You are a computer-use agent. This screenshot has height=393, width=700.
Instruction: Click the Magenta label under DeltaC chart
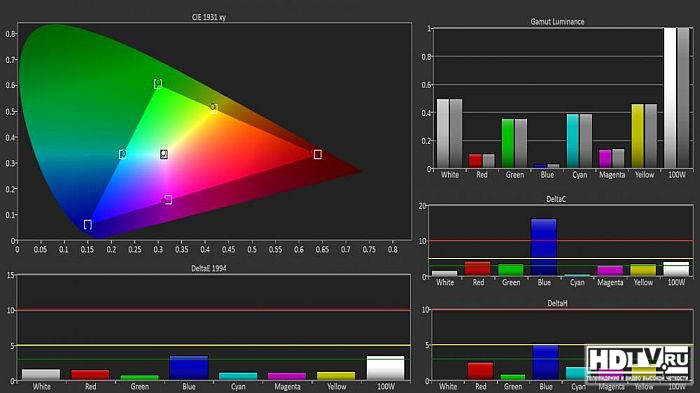coord(610,282)
